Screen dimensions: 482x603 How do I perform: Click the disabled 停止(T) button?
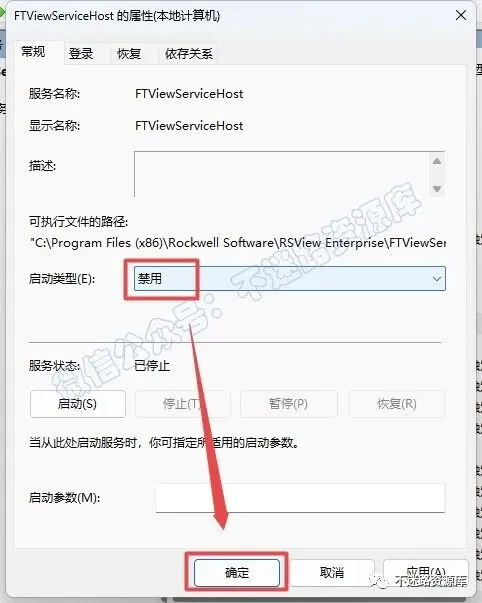[183, 404]
